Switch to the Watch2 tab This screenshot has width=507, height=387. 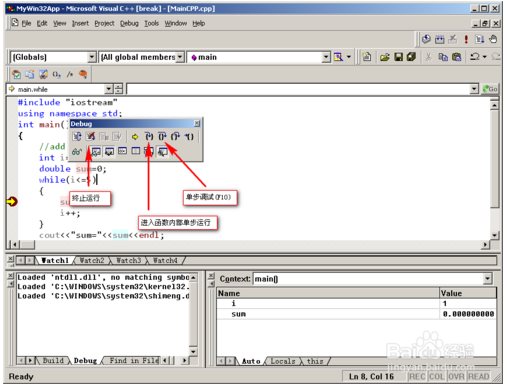pyautogui.click(x=92, y=260)
